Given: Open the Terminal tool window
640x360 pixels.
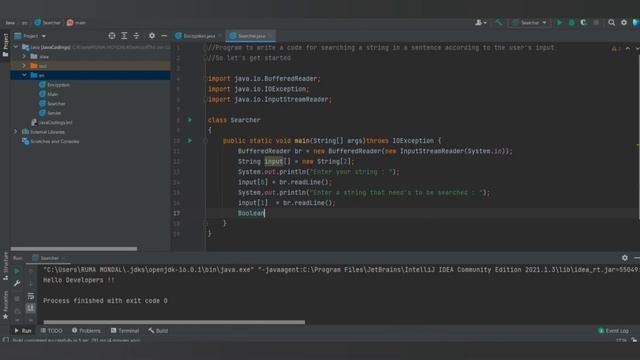Looking at the screenshot, I should (125, 331).
